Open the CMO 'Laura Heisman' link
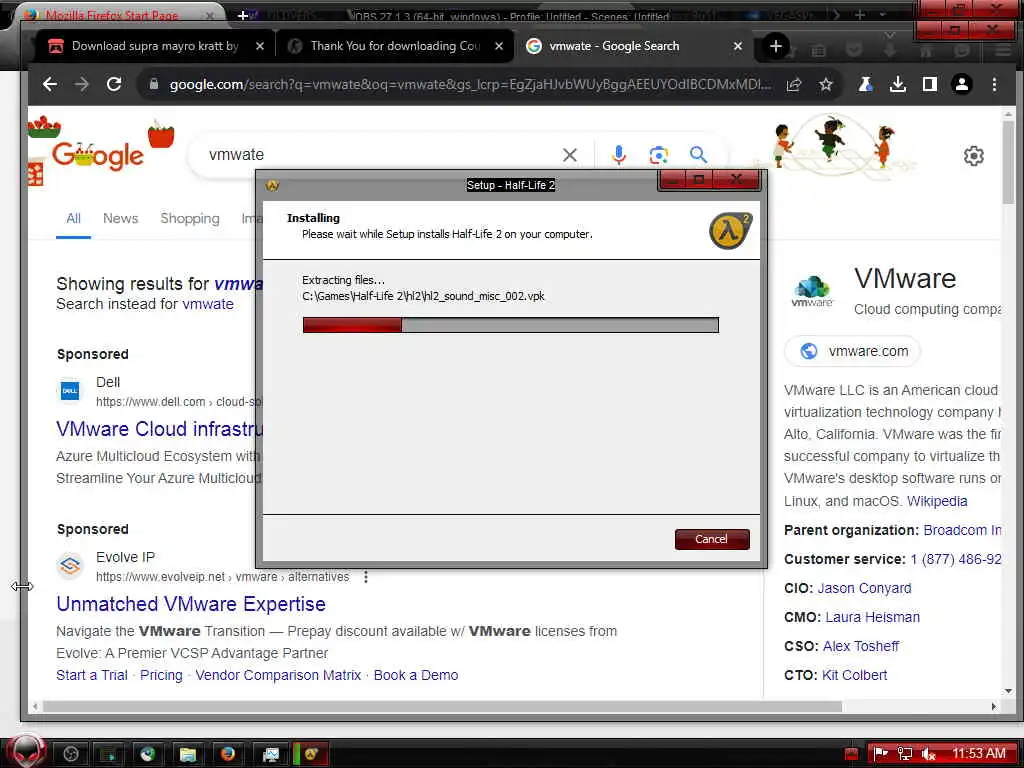 [872, 617]
